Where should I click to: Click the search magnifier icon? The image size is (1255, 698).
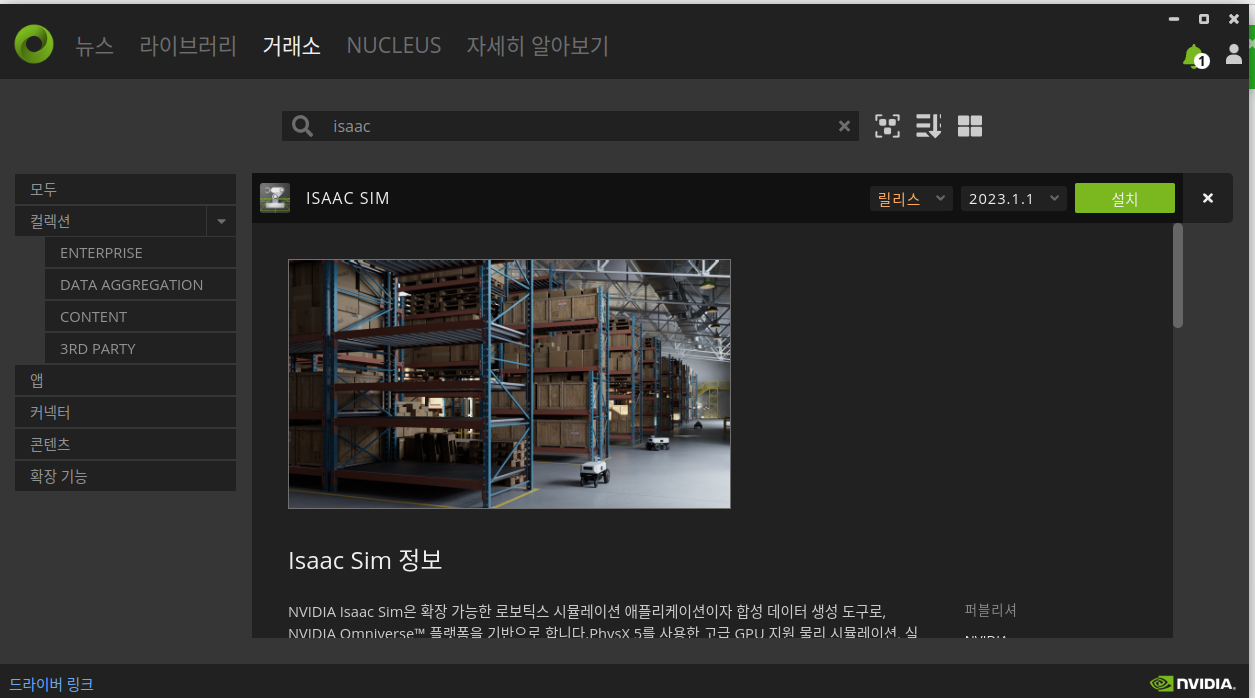(302, 126)
